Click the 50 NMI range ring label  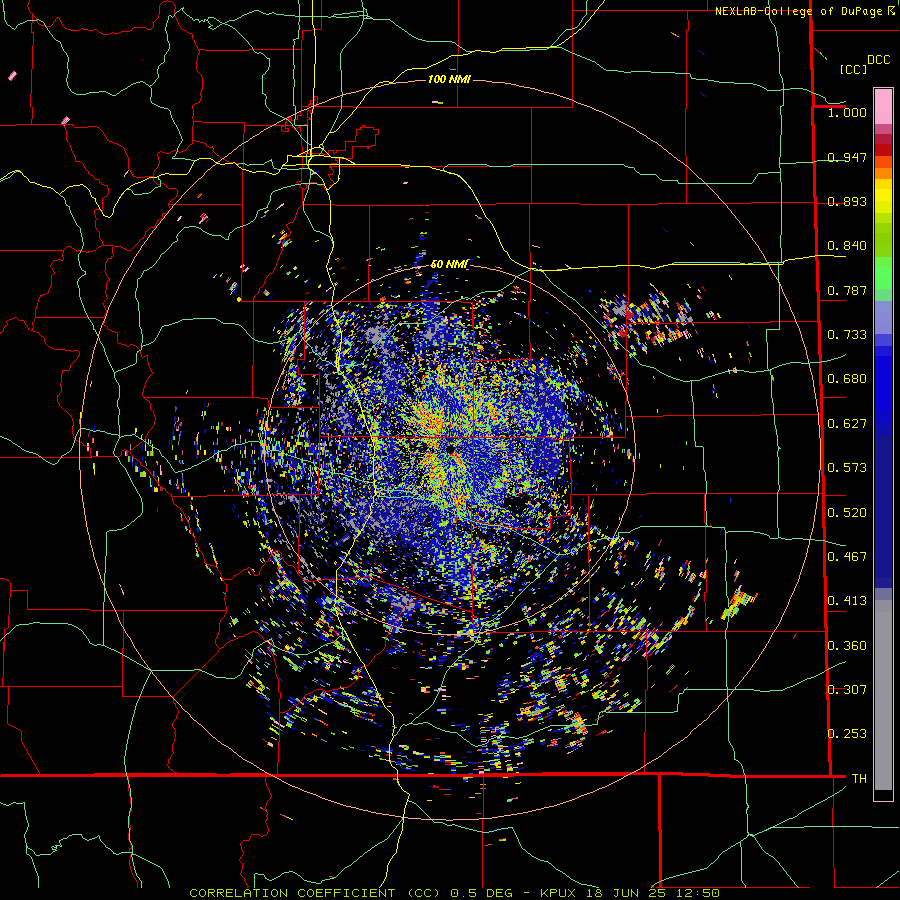pyautogui.click(x=449, y=264)
